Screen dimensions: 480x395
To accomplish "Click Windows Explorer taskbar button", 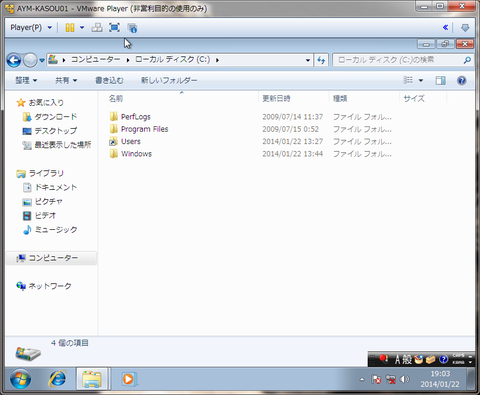I will click(x=92, y=379).
